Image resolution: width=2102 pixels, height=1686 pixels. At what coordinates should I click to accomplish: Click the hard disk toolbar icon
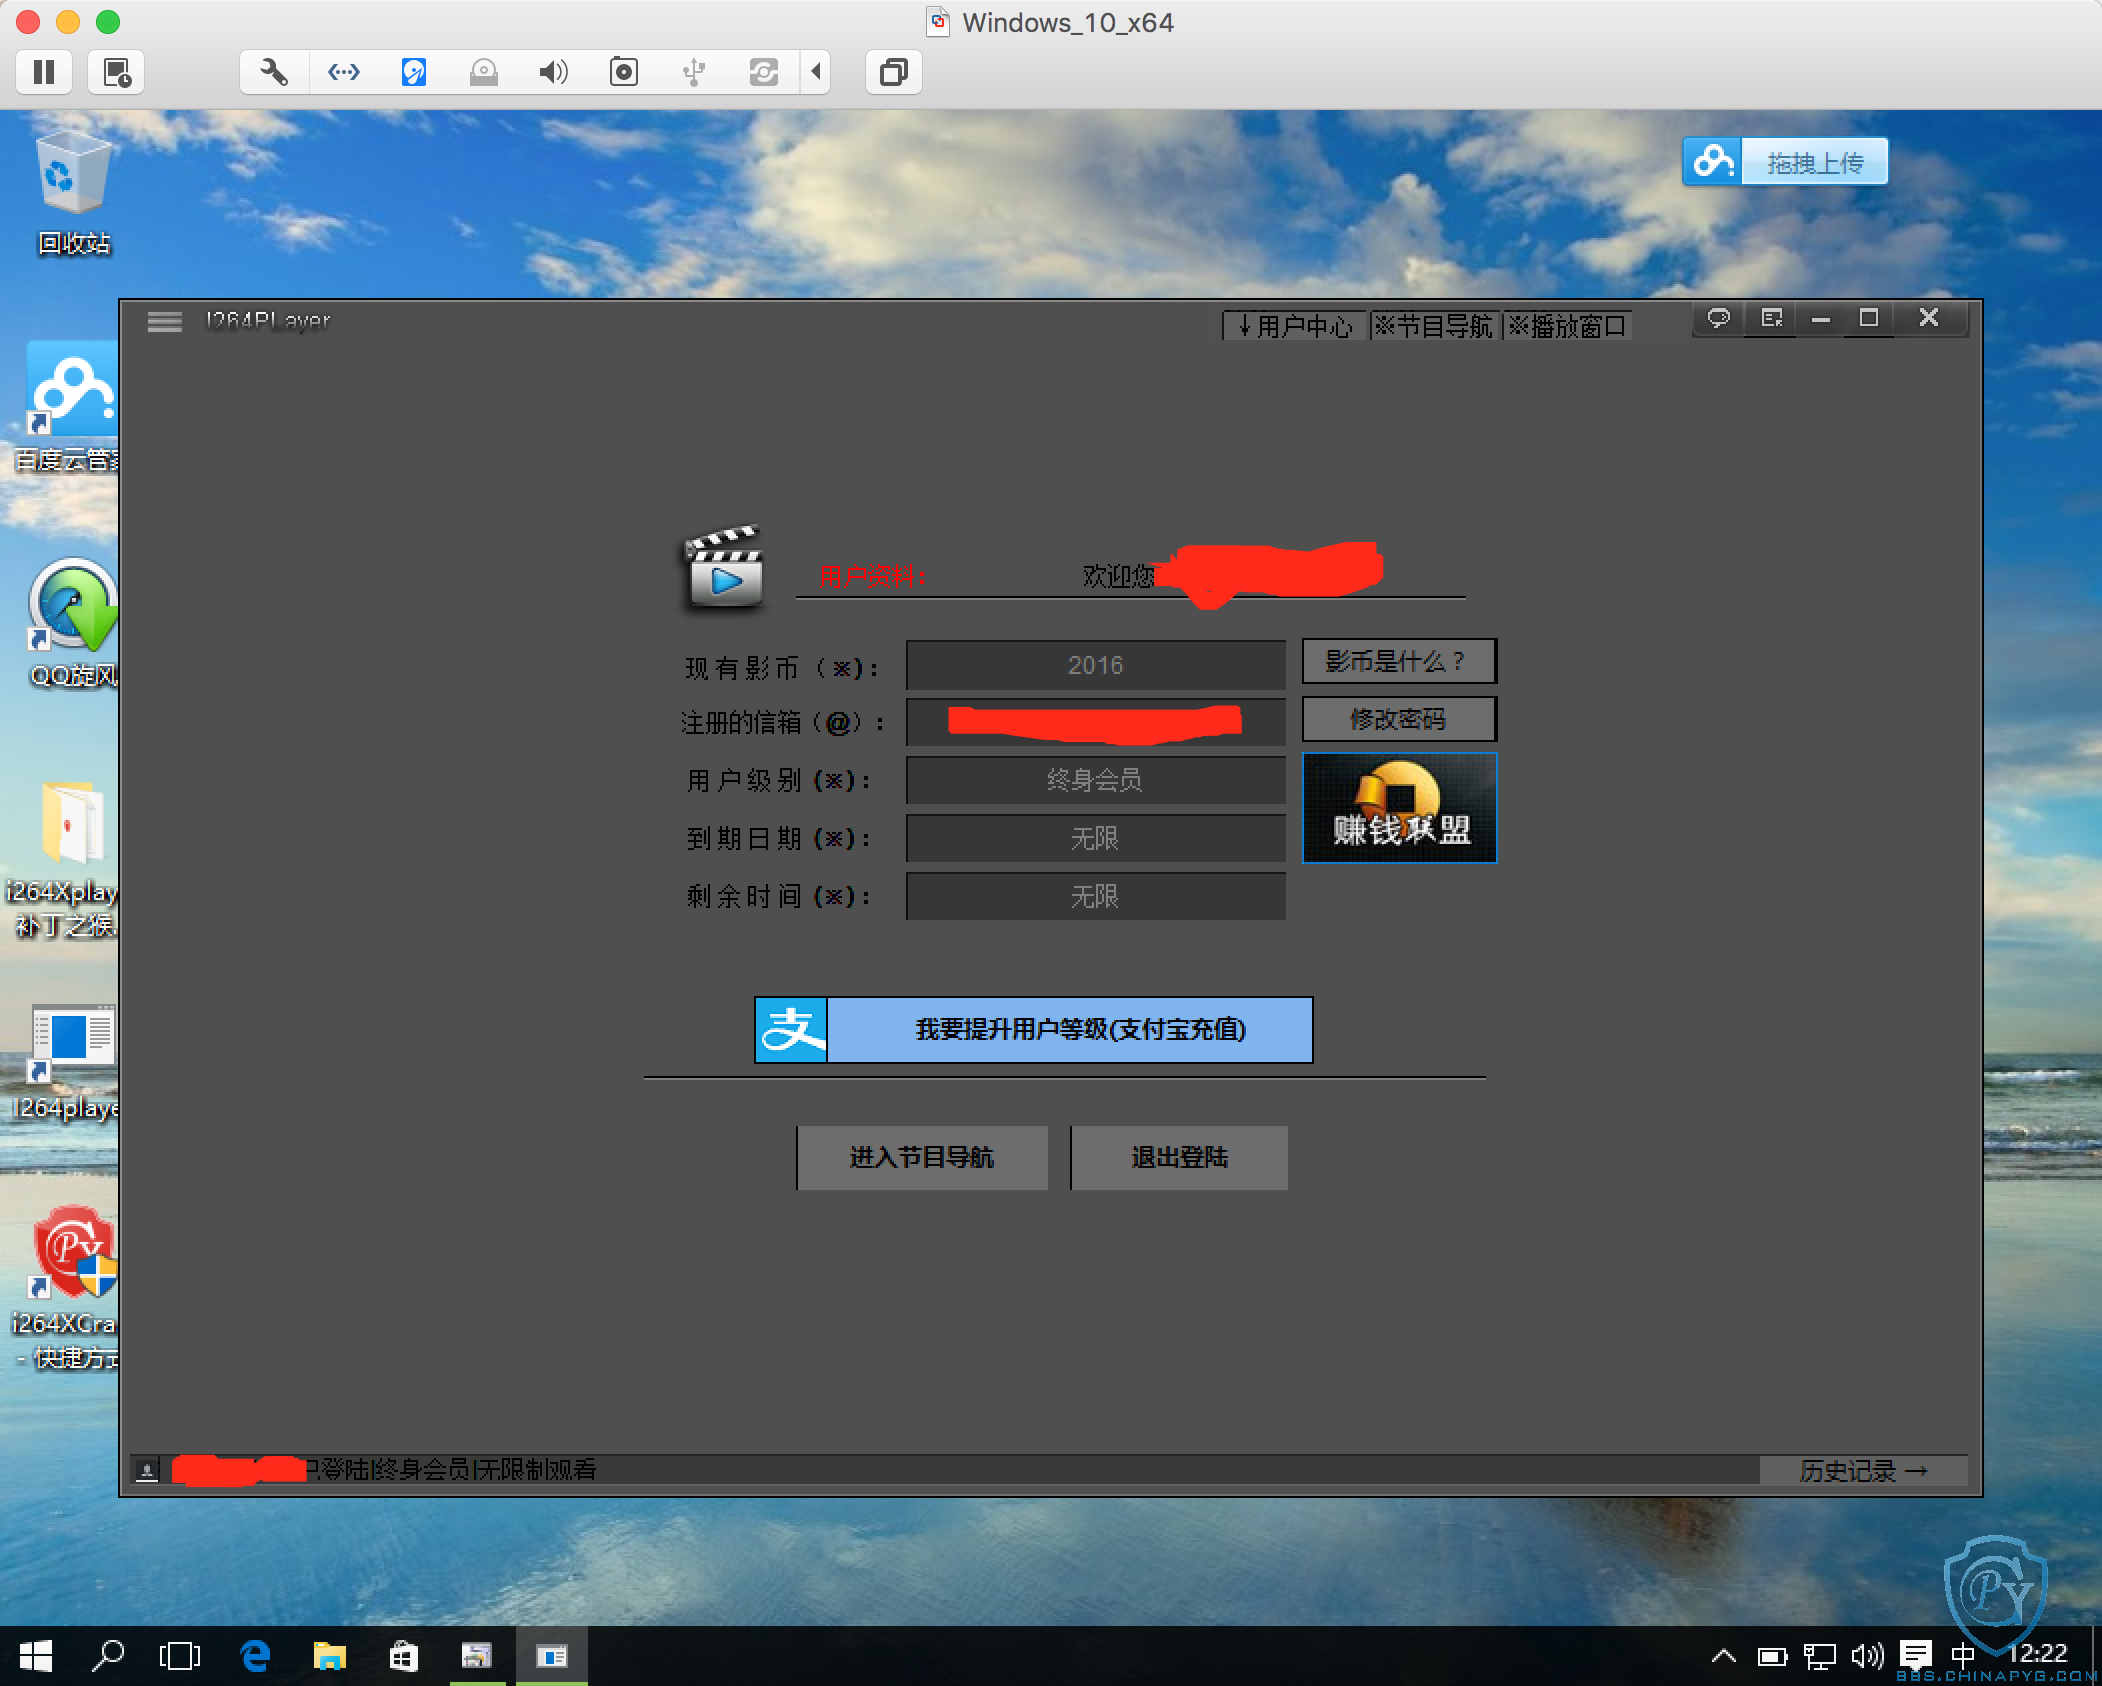pyautogui.click(x=414, y=72)
